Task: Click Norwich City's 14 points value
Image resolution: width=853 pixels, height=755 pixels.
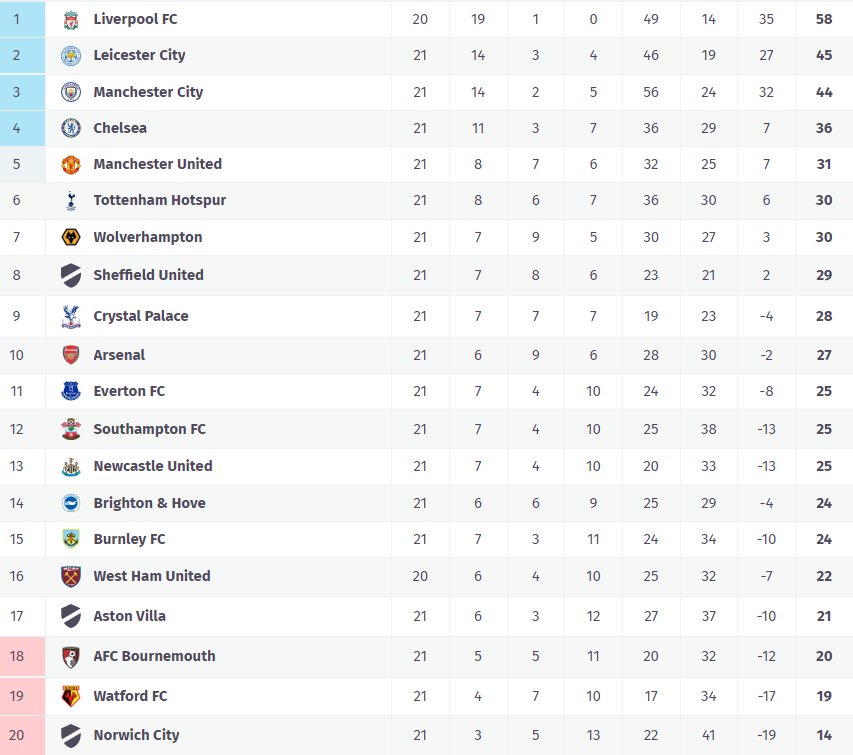Action: (x=824, y=735)
